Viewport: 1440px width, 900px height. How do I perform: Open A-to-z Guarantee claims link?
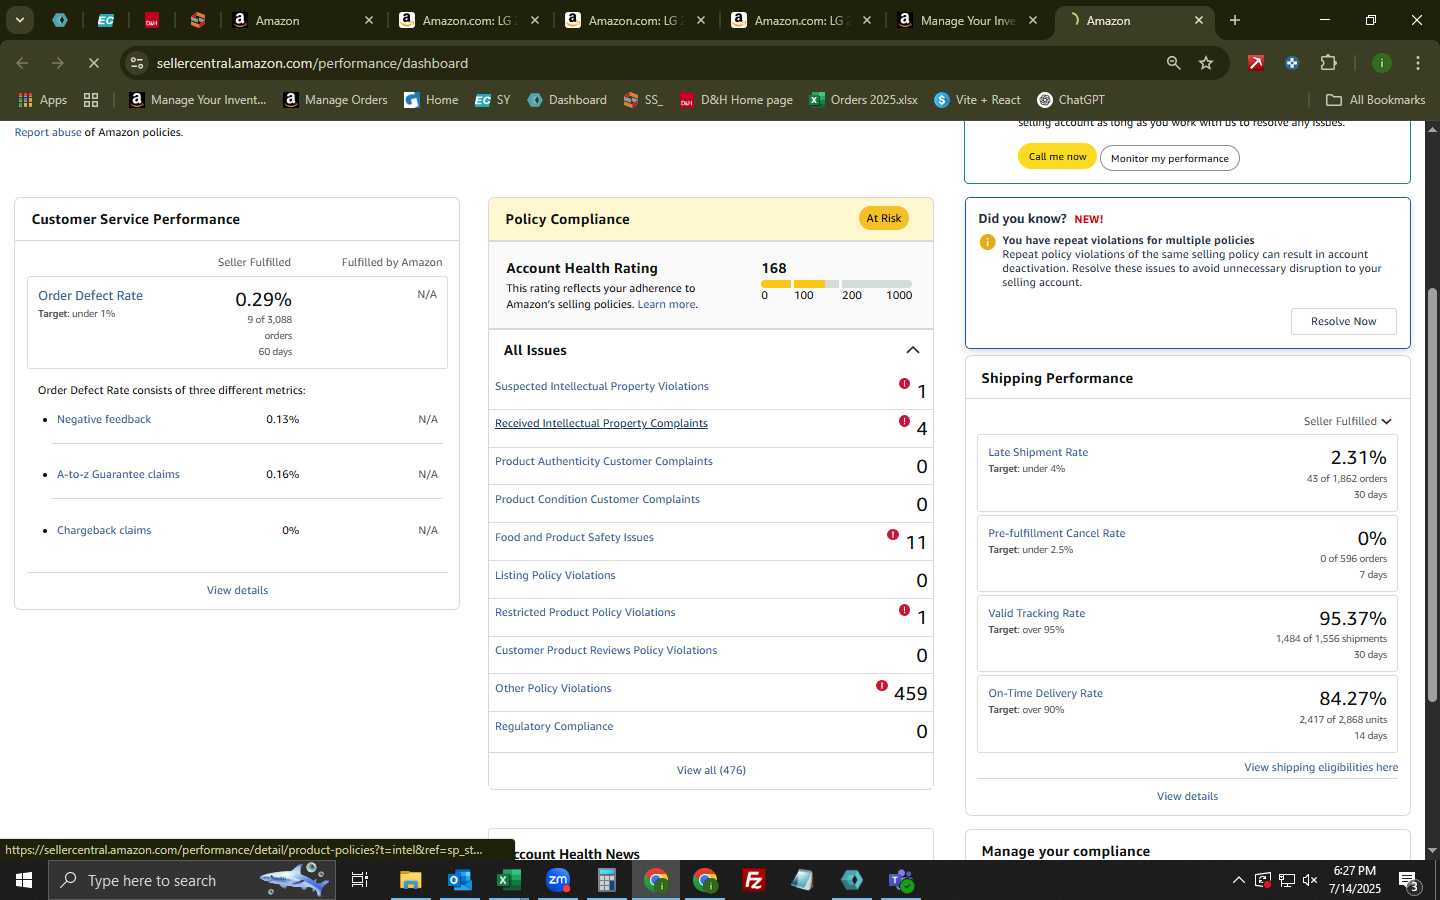118,475
